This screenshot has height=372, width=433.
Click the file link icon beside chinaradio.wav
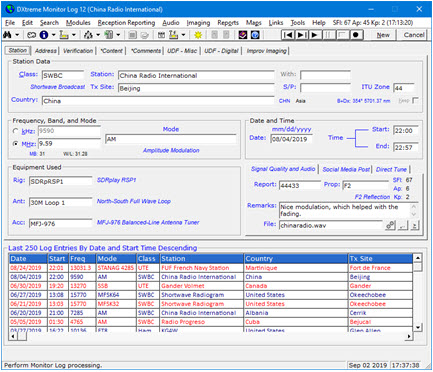point(390,226)
